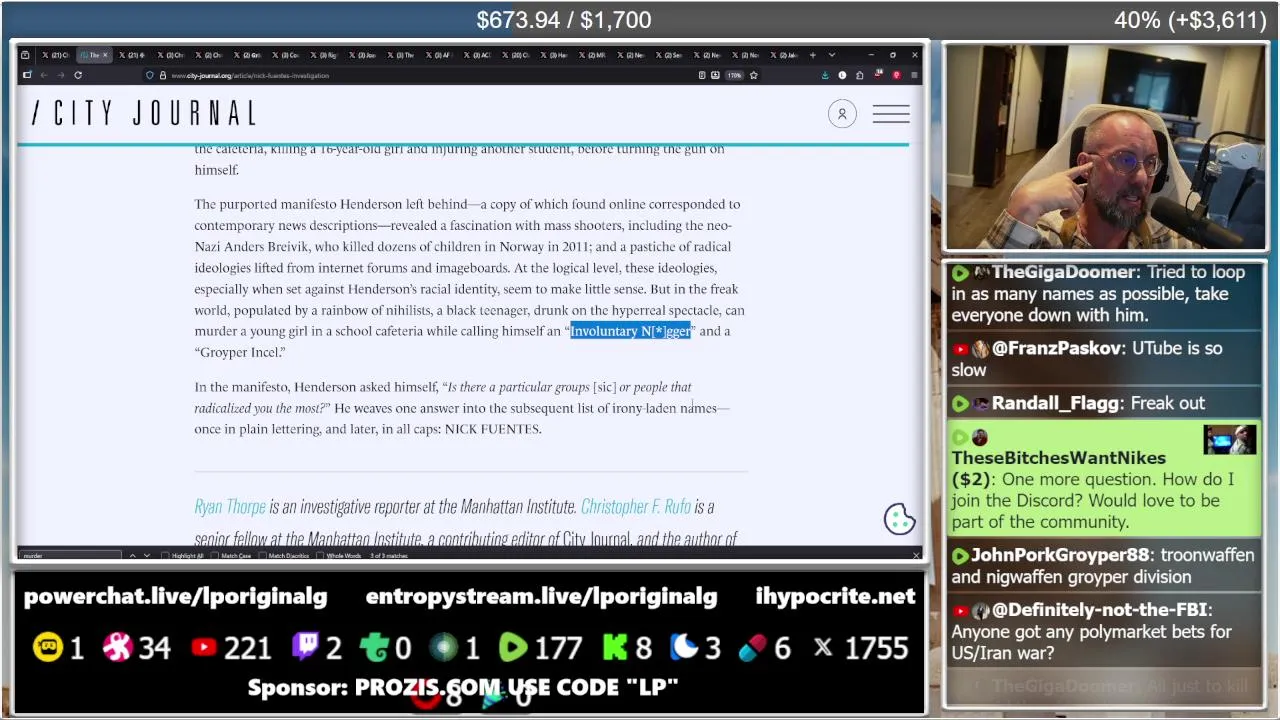Go forward with the browser forward arrow
This screenshot has height=720, width=1280.
pos(60,75)
